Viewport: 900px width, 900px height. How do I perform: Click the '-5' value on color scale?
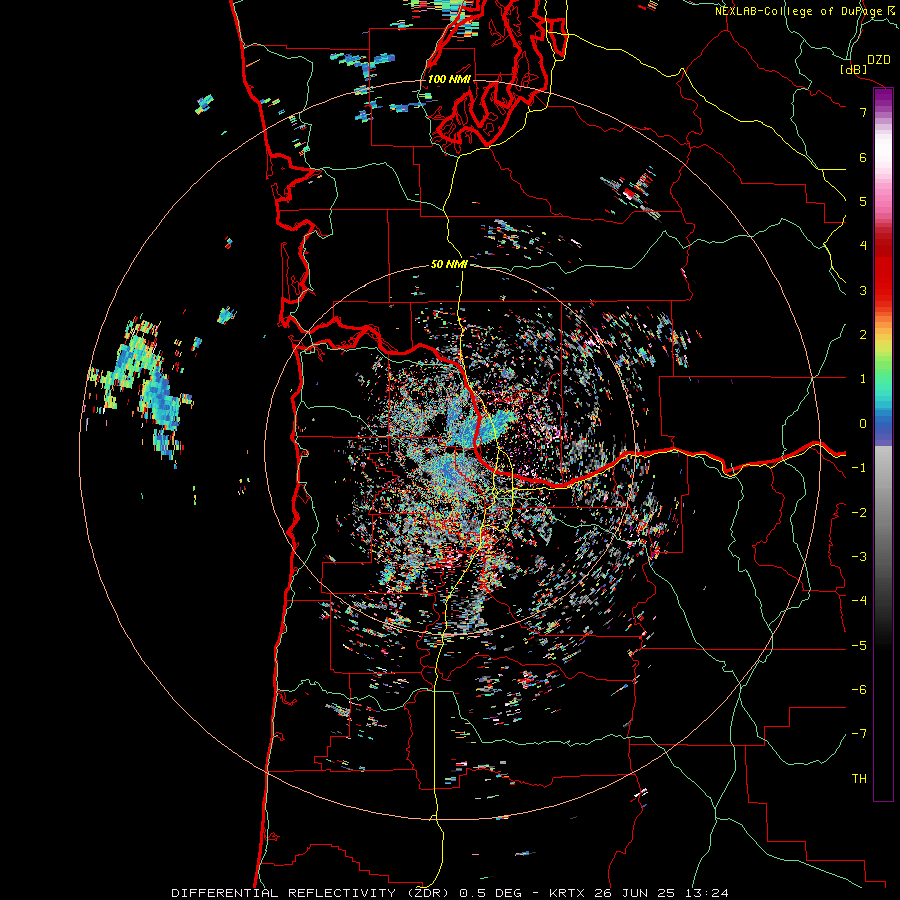(x=859, y=646)
